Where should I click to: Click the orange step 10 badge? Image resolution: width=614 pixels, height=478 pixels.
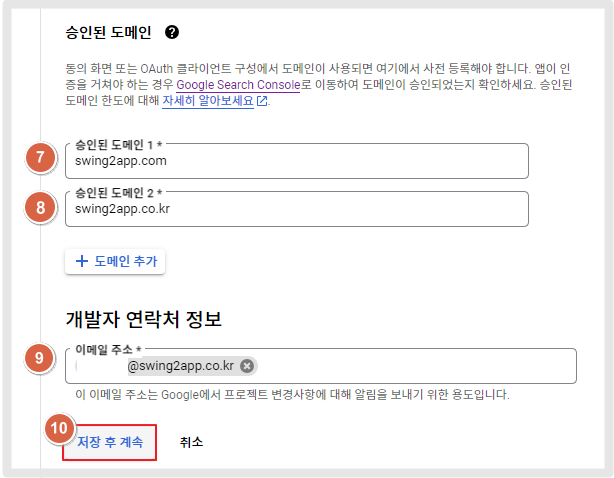point(59,428)
